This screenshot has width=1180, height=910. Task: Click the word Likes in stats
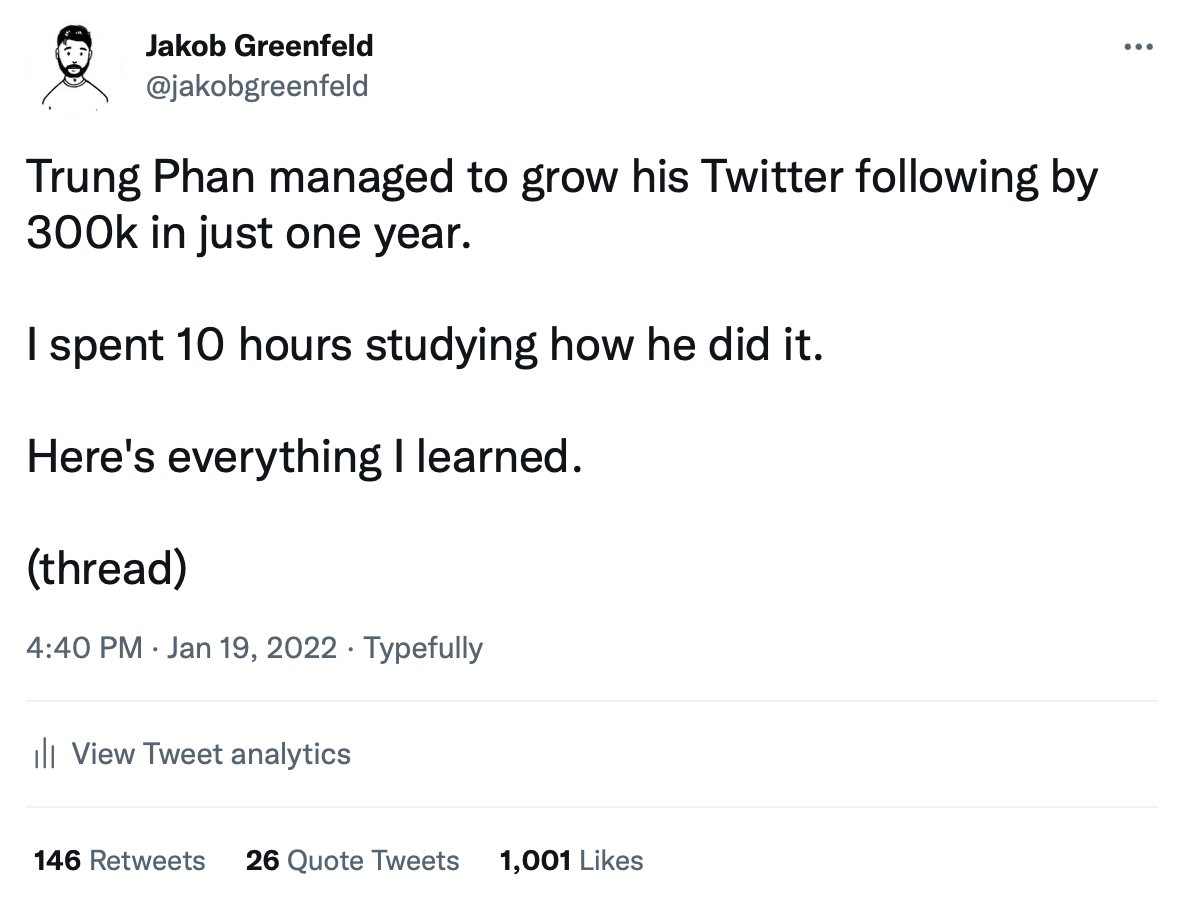coord(612,860)
